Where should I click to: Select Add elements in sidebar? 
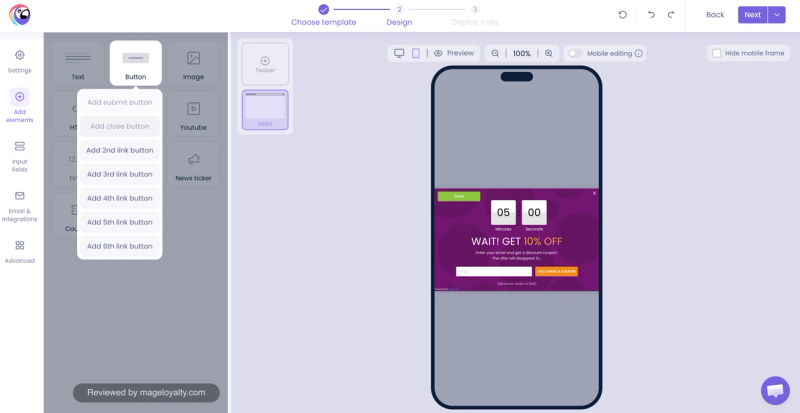[x=19, y=105]
